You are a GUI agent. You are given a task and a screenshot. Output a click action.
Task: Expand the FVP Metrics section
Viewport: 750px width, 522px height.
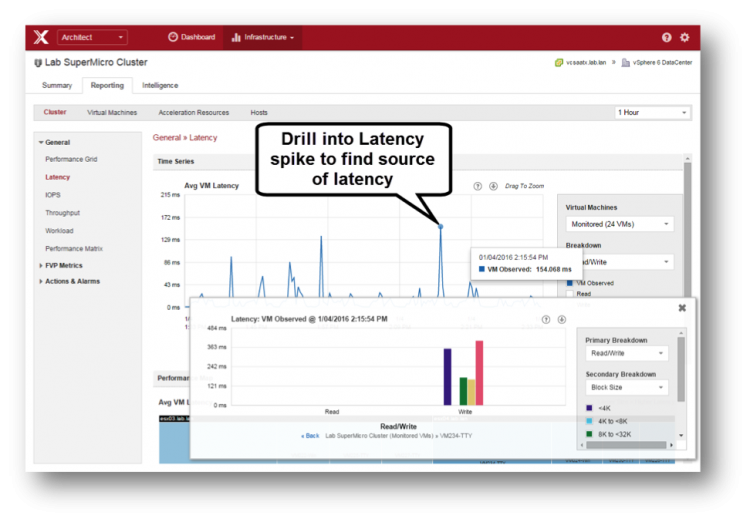coord(41,266)
